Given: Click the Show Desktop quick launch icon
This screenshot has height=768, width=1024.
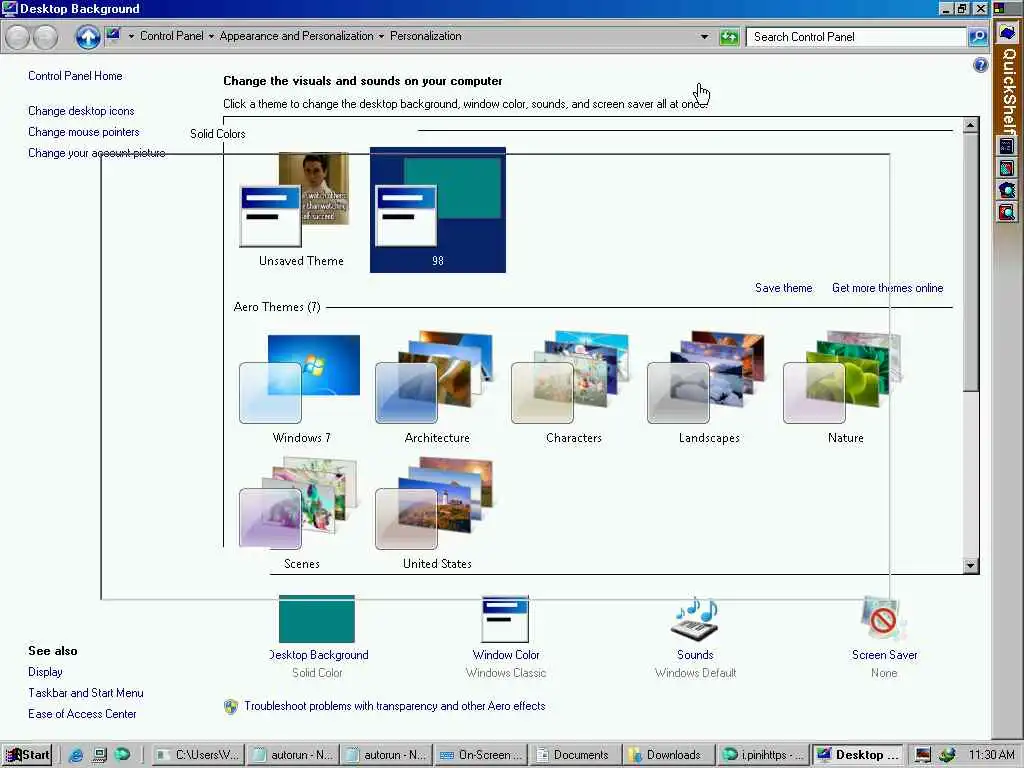Looking at the screenshot, I should click(x=99, y=755).
